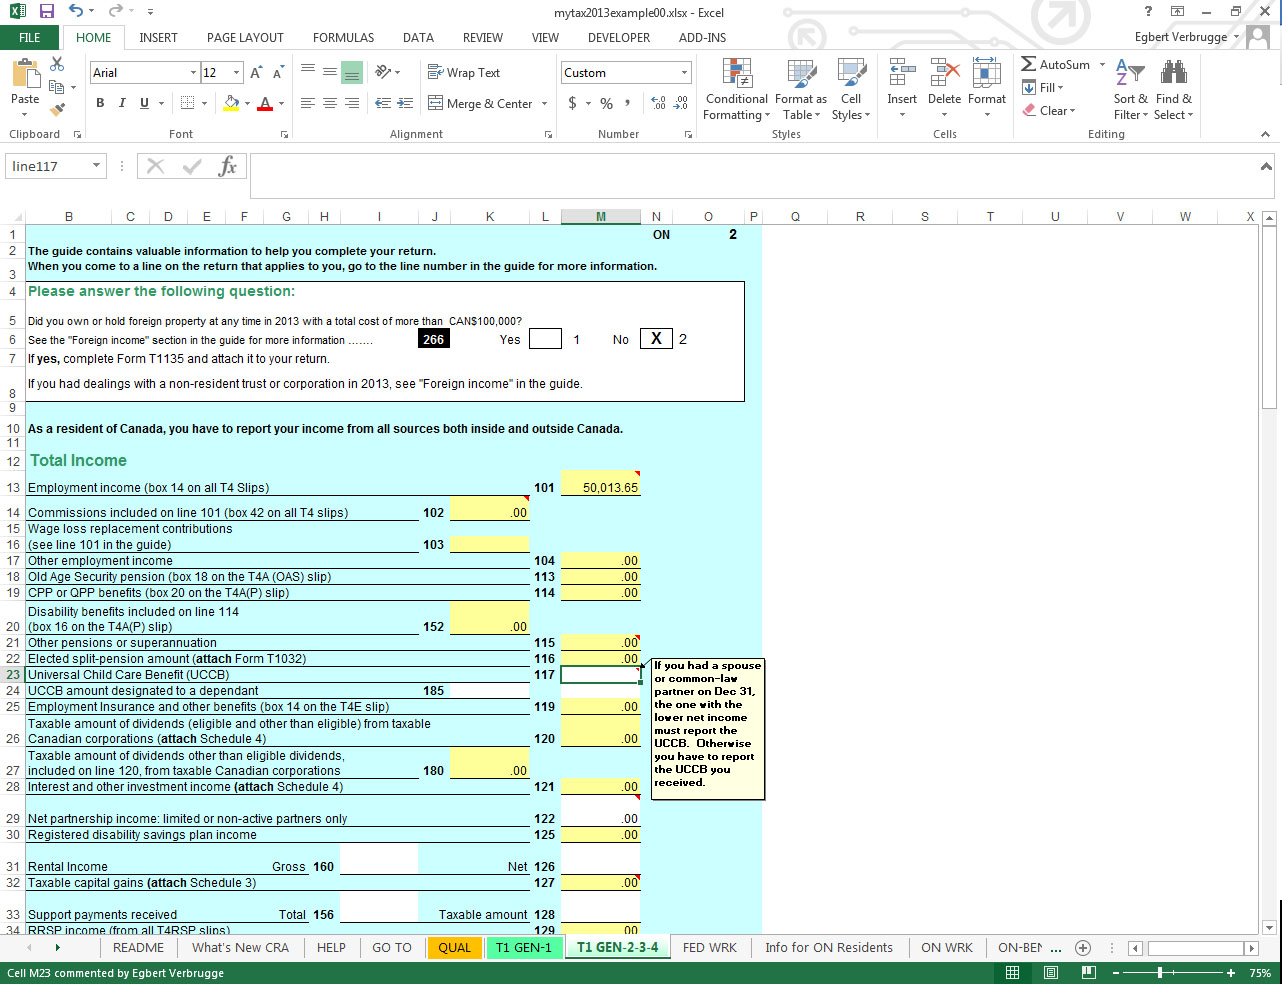1282x984 pixels.
Task: Apply Bold formatting
Action: (x=100, y=103)
